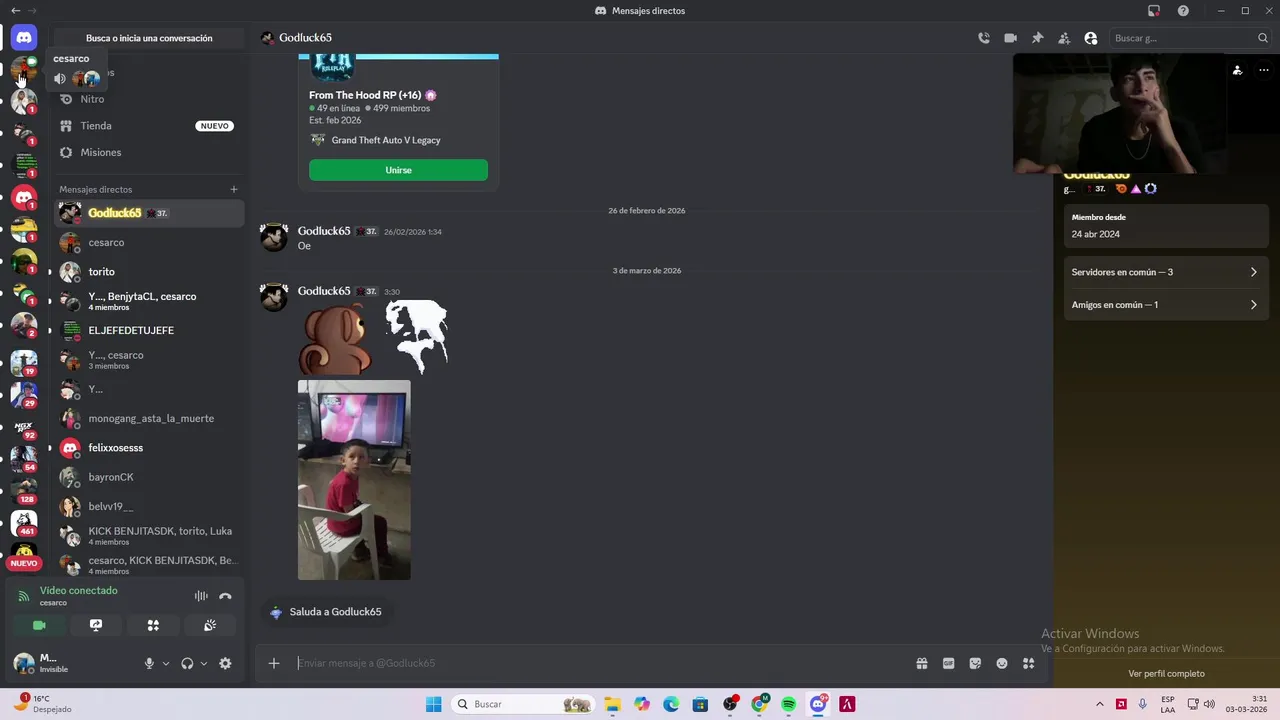Open the soundboard

(210, 625)
